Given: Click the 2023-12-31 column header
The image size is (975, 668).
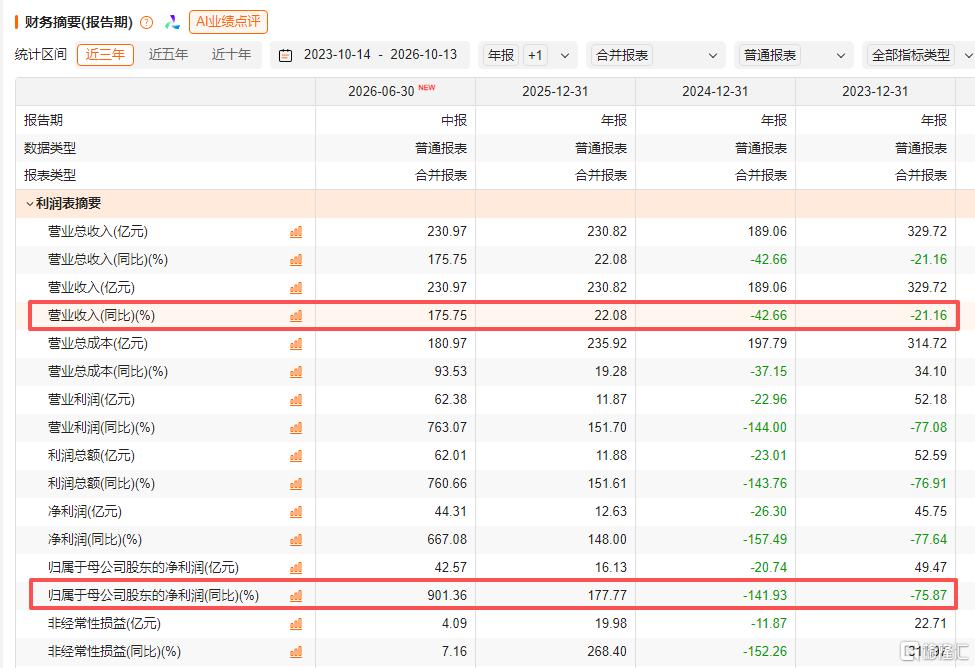Looking at the screenshot, I should (875, 91).
